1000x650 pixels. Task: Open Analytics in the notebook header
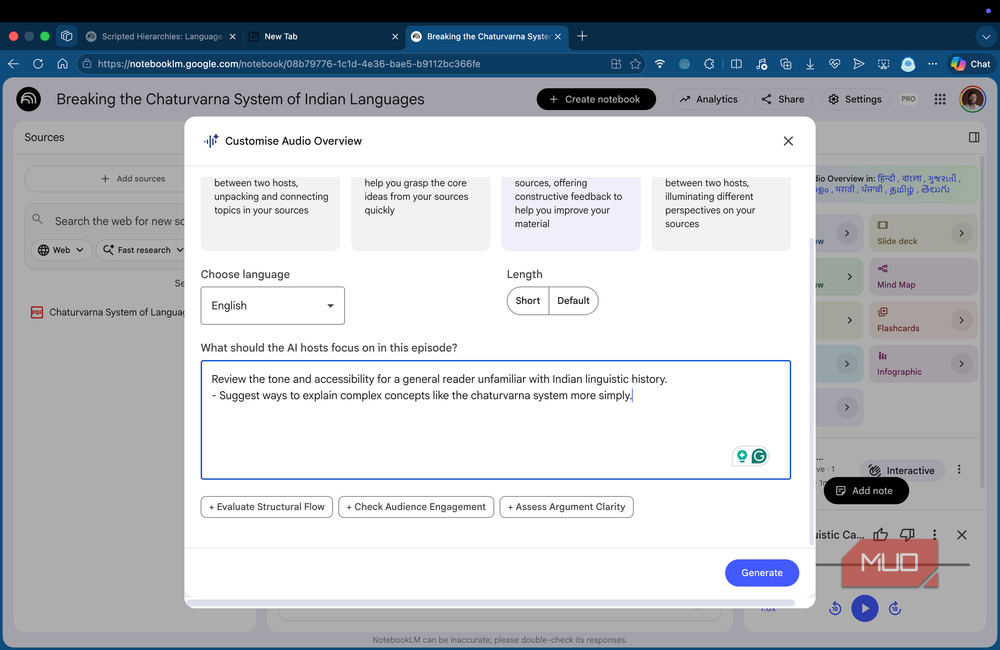(x=709, y=99)
